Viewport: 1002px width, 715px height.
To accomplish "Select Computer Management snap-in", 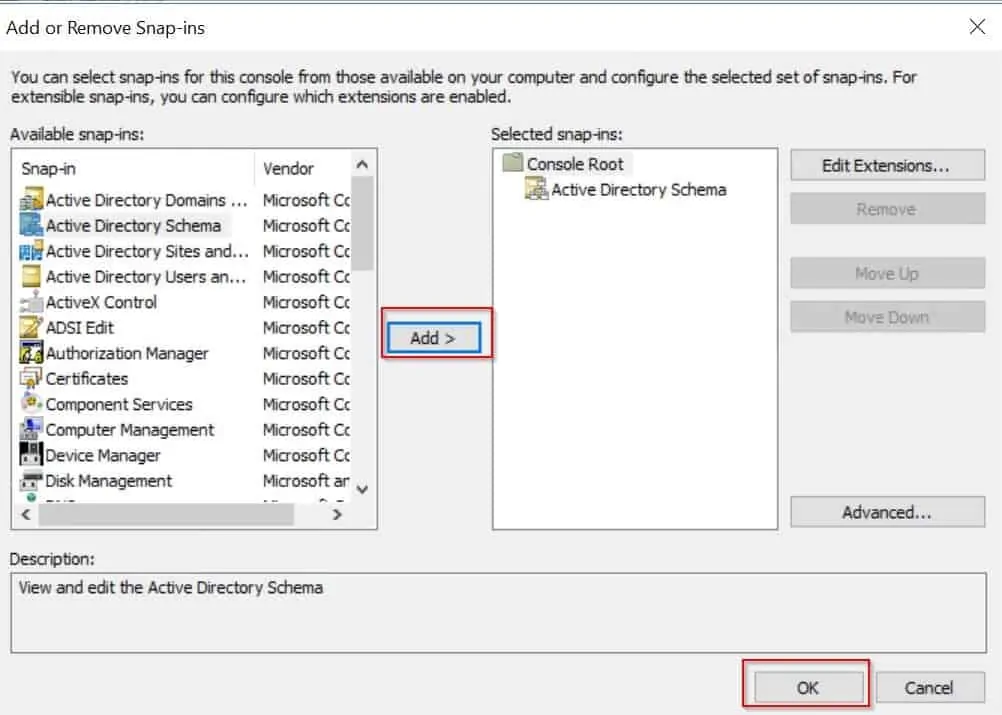I will point(130,431).
